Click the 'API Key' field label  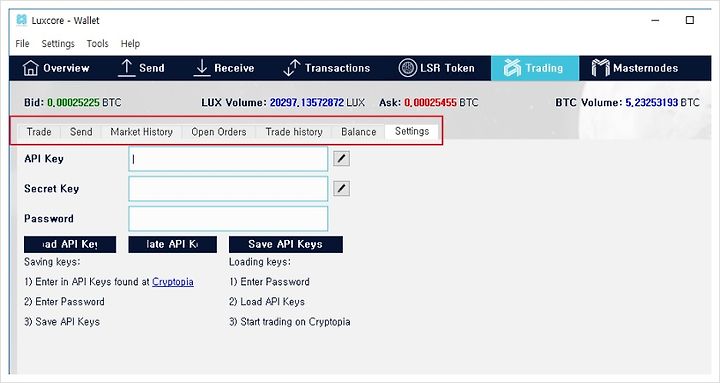(x=44, y=158)
